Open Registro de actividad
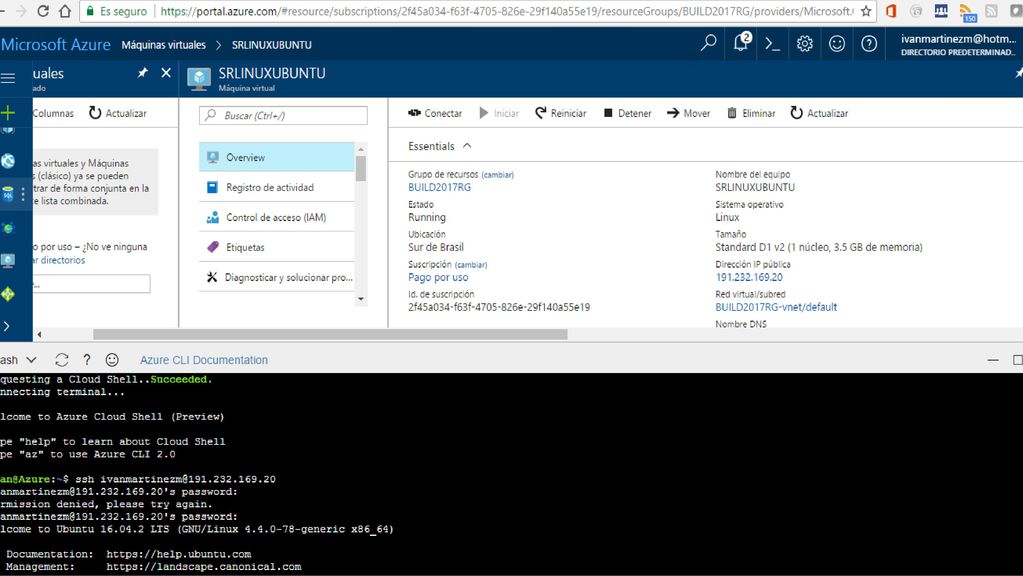The width and height of the screenshot is (1023, 576). [x=276, y=187]
